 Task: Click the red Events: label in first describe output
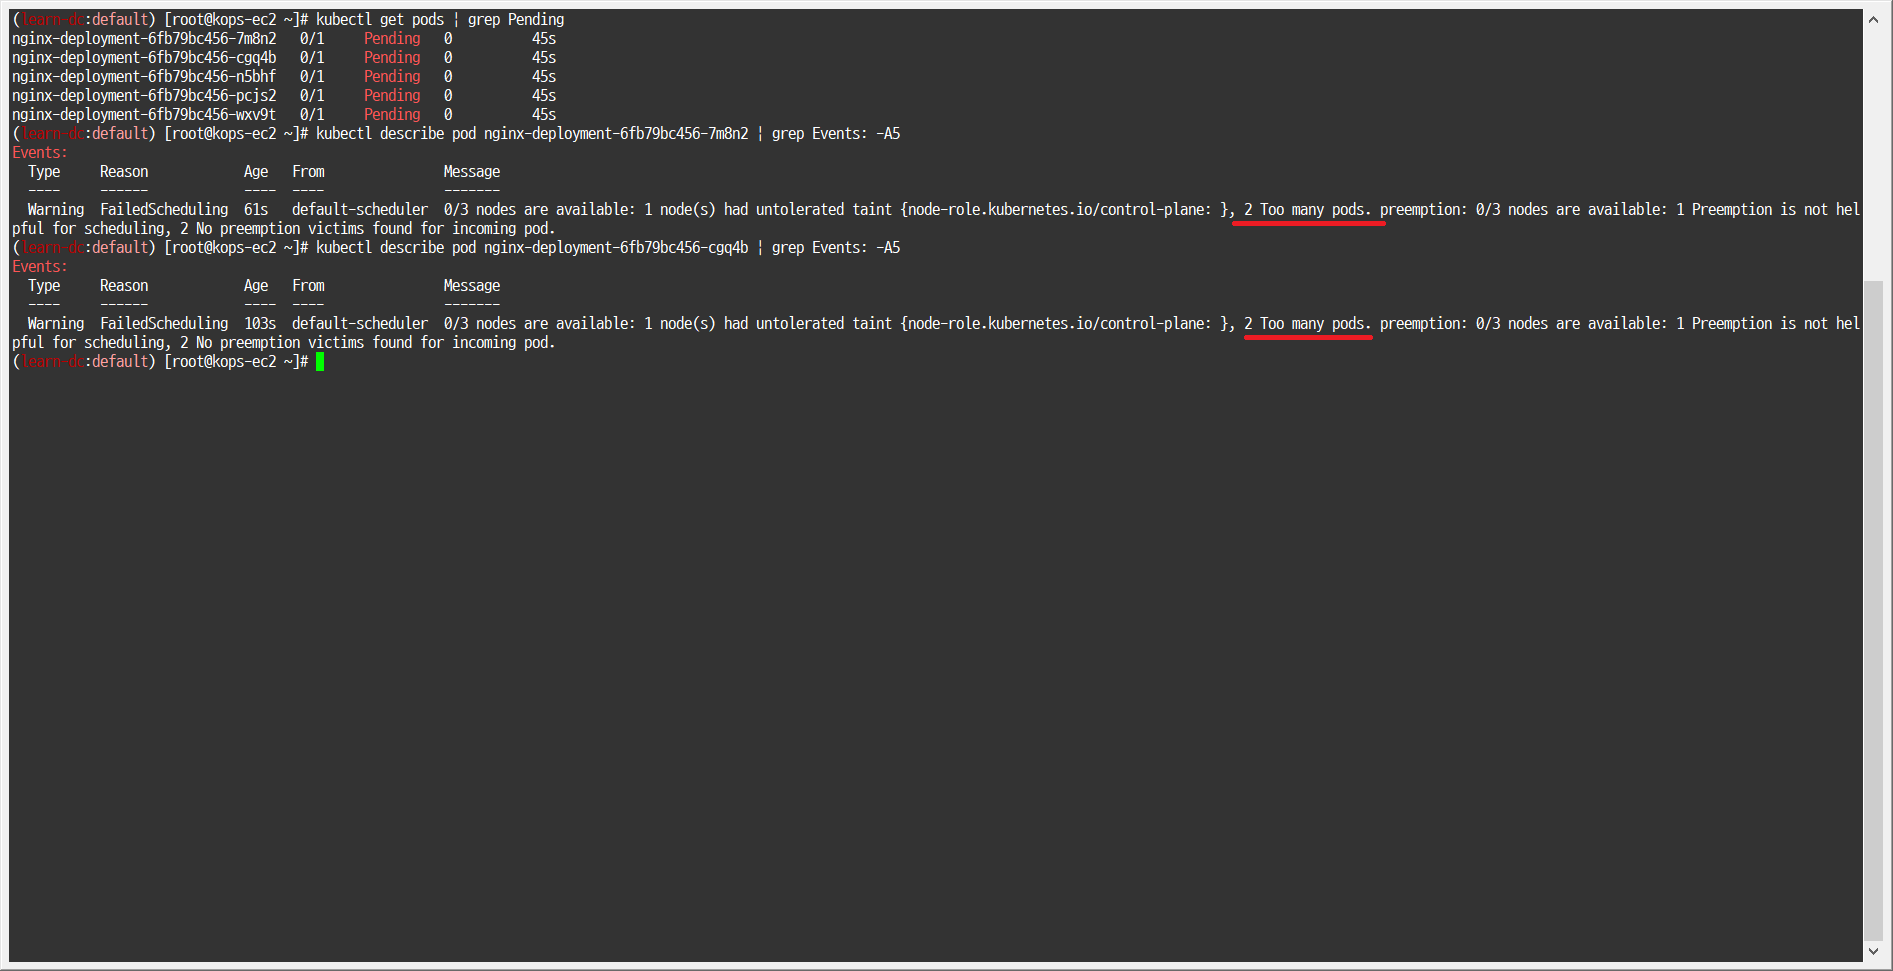tap(38, 152)
